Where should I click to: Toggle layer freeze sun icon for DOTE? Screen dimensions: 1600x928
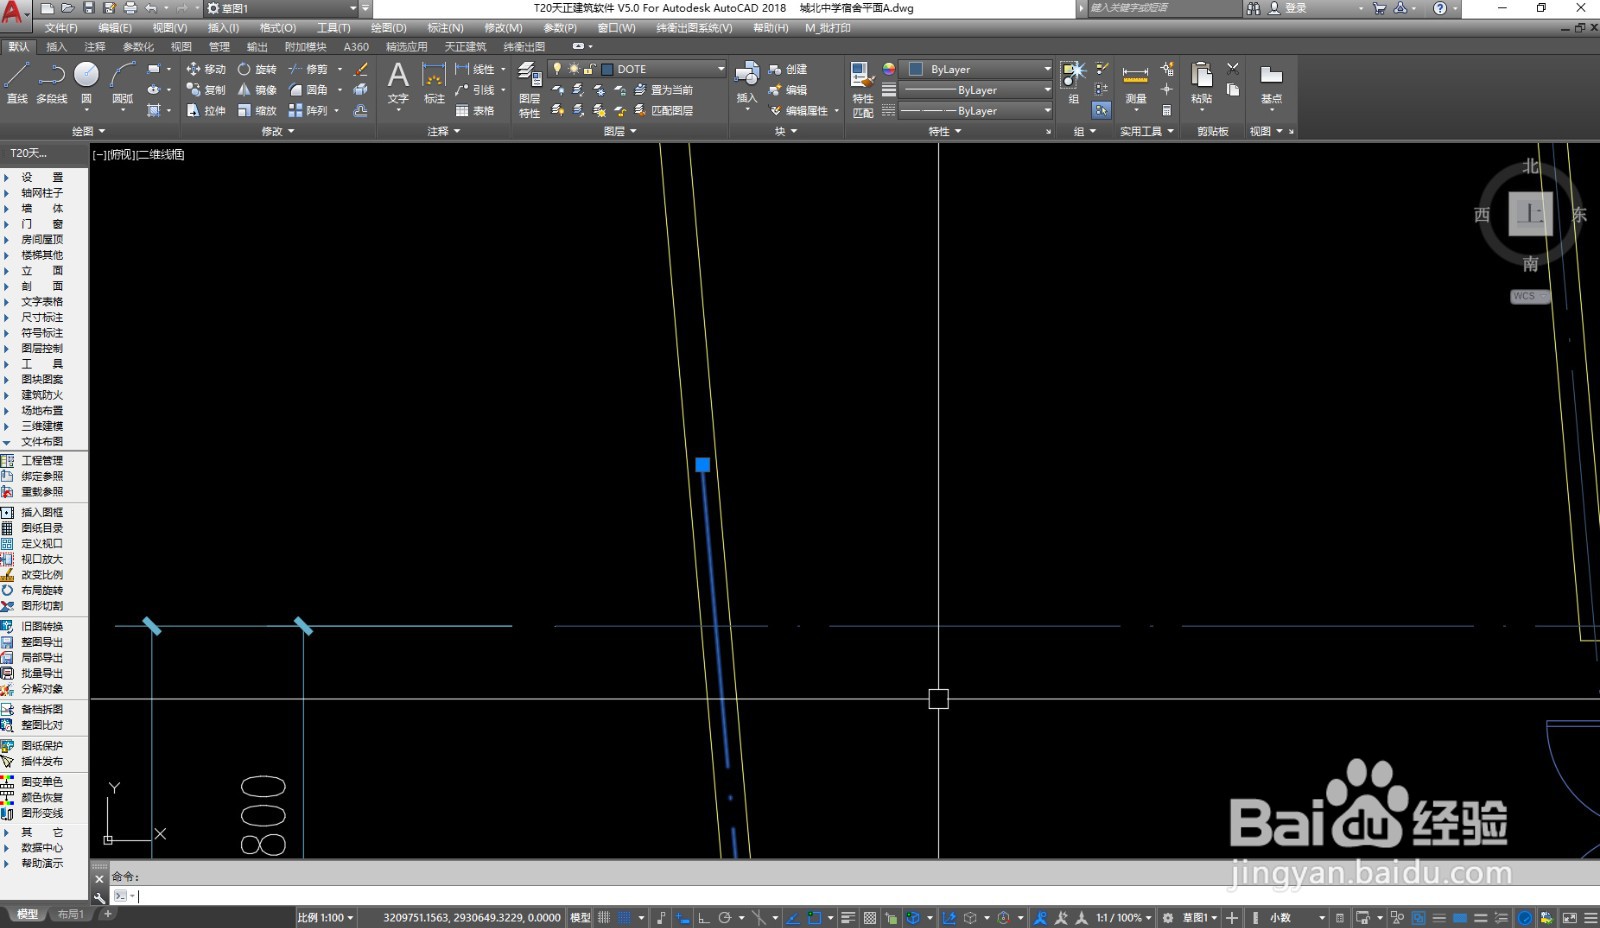(574, 69)
